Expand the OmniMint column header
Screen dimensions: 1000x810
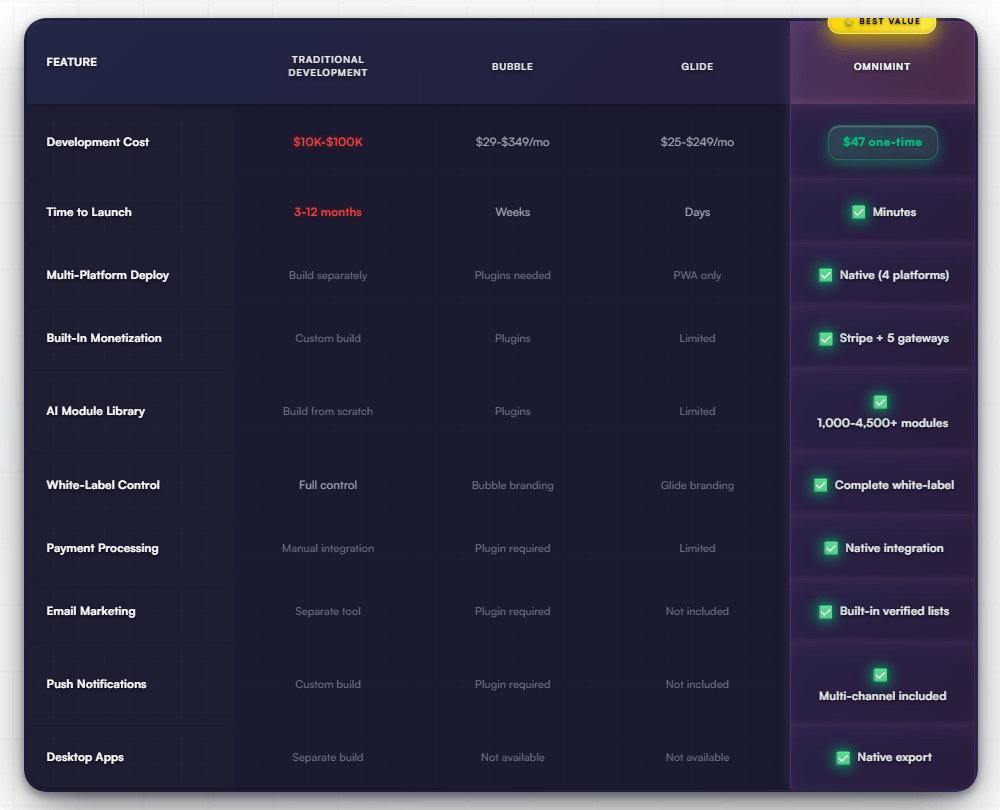pyautogui.click(x=881, y=67)
